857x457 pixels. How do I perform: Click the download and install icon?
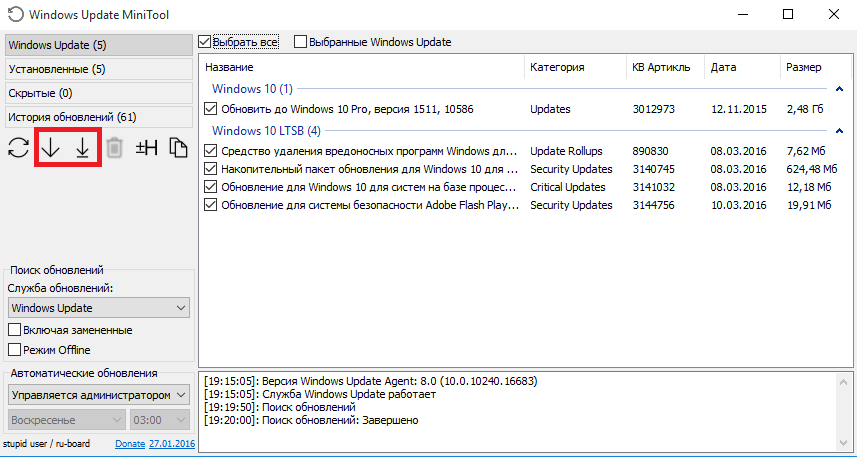(82, 148)
